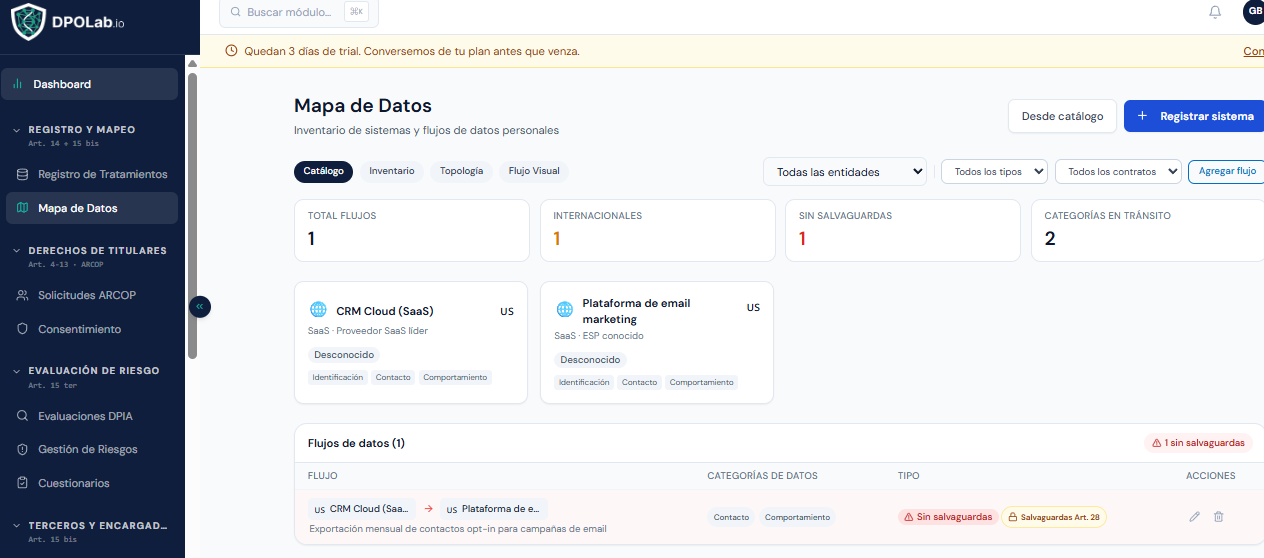
Task: Go to Dashboard in sidebar
Action: point(89,84)
